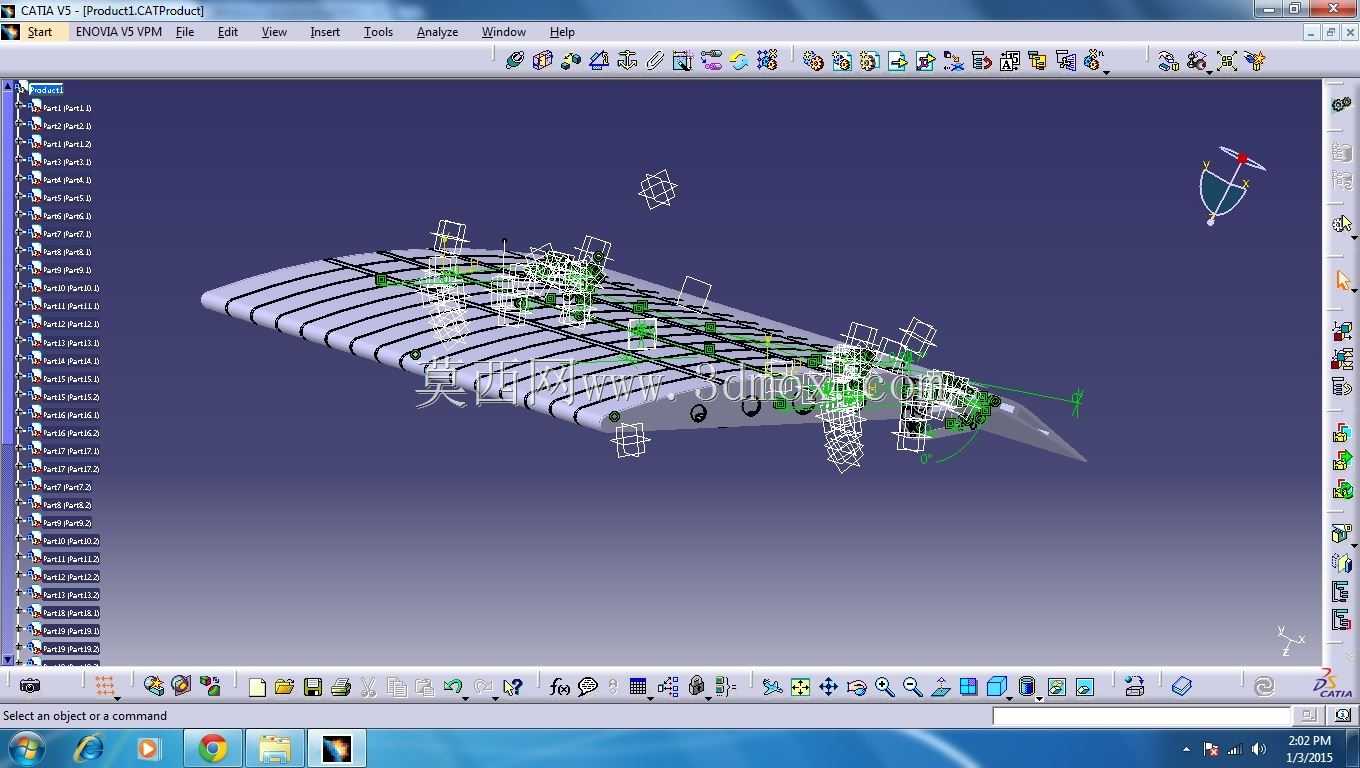Viewport: 1360px width, 768px height.
Task: Select Part5 (Part5.1) in the tree
Action: click(x=67, y=198)
